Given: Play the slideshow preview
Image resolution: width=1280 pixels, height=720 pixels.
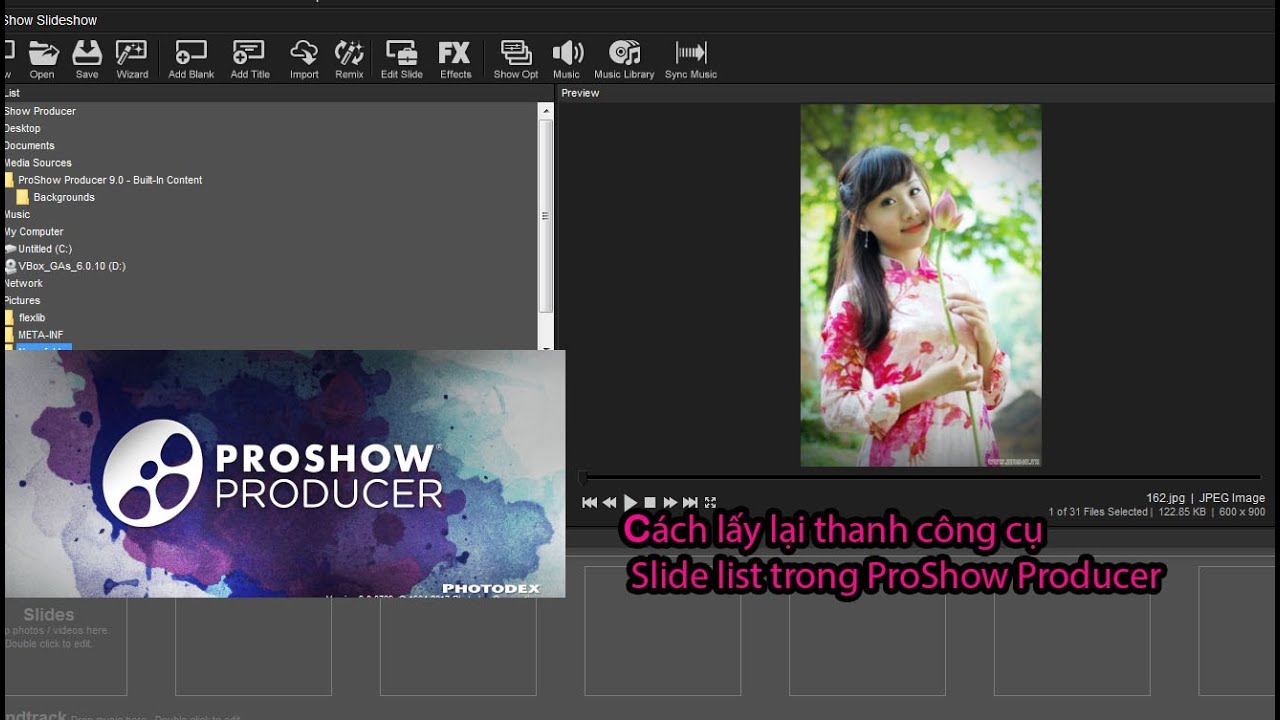Looking at the screenshot, I should [630, 502].
